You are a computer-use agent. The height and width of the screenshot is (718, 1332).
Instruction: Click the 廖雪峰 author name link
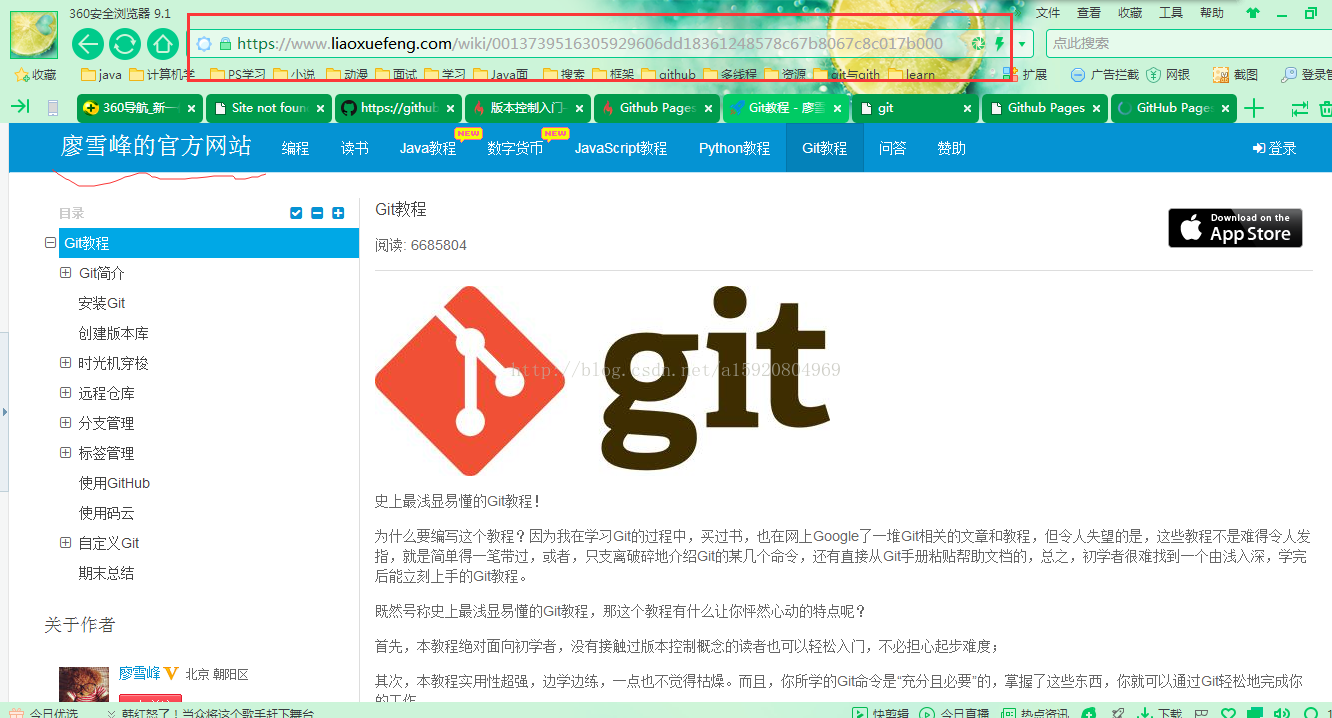(140, 674)
